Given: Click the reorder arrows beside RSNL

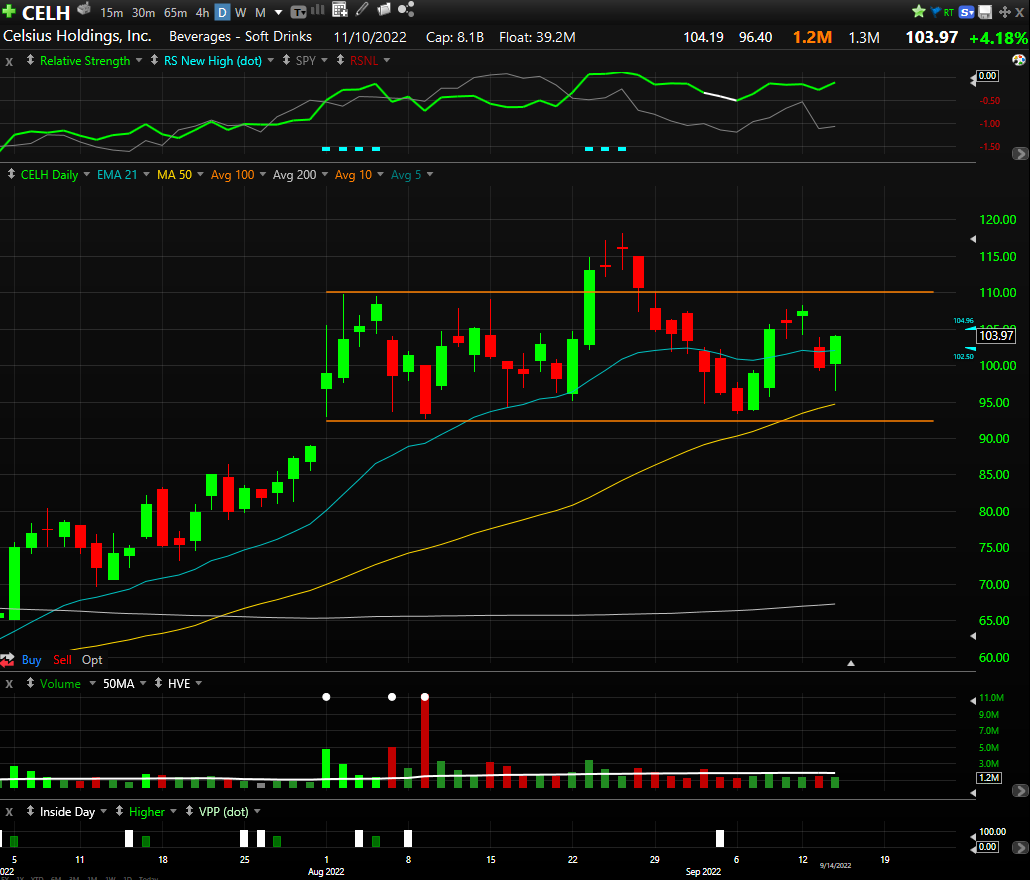Looking at the screenshot, I should (340, 60).
